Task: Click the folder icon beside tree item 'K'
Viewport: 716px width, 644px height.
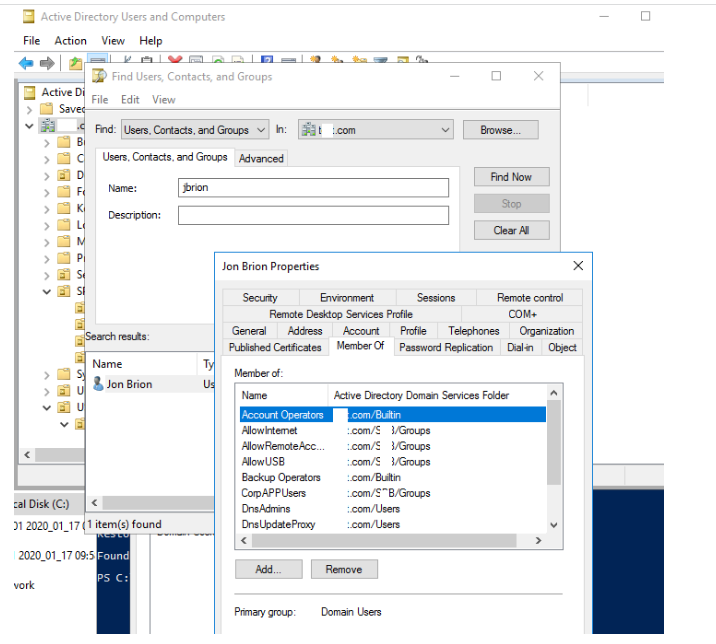Action: click(64, 208)
